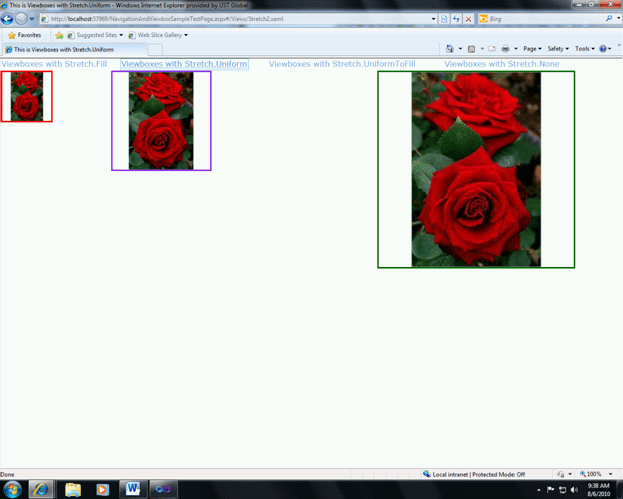Open the Safety menu
The height and width of the screenshot is (499, 623).
coord(558,48)
